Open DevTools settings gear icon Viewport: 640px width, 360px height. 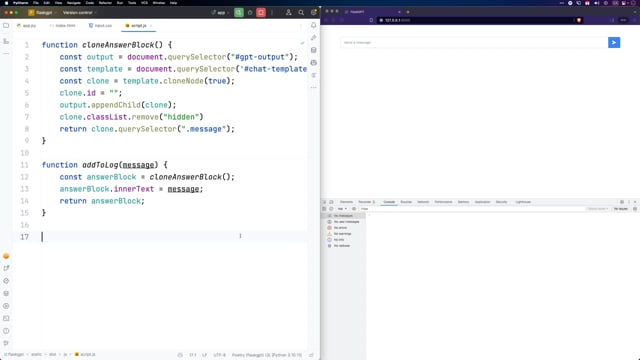622,202
